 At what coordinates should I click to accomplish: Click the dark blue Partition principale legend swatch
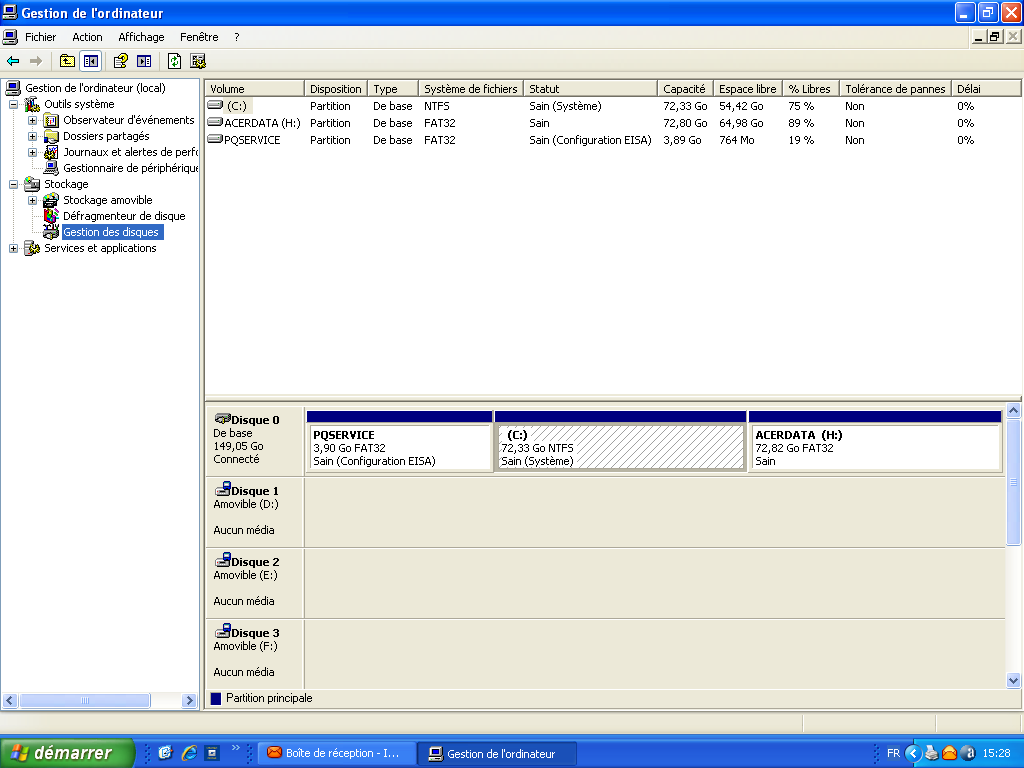(215, 699)
